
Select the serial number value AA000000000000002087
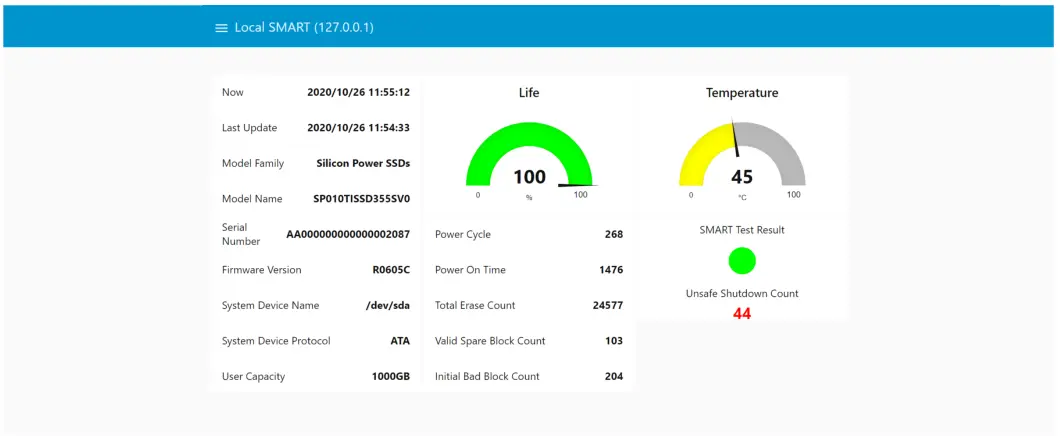[348, 234]
